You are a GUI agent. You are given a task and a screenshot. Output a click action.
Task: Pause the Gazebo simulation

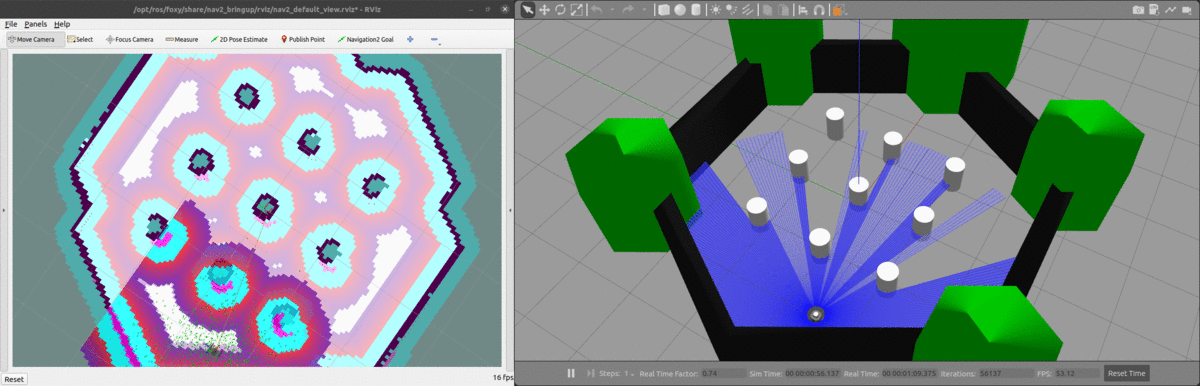tap(571, 373)
